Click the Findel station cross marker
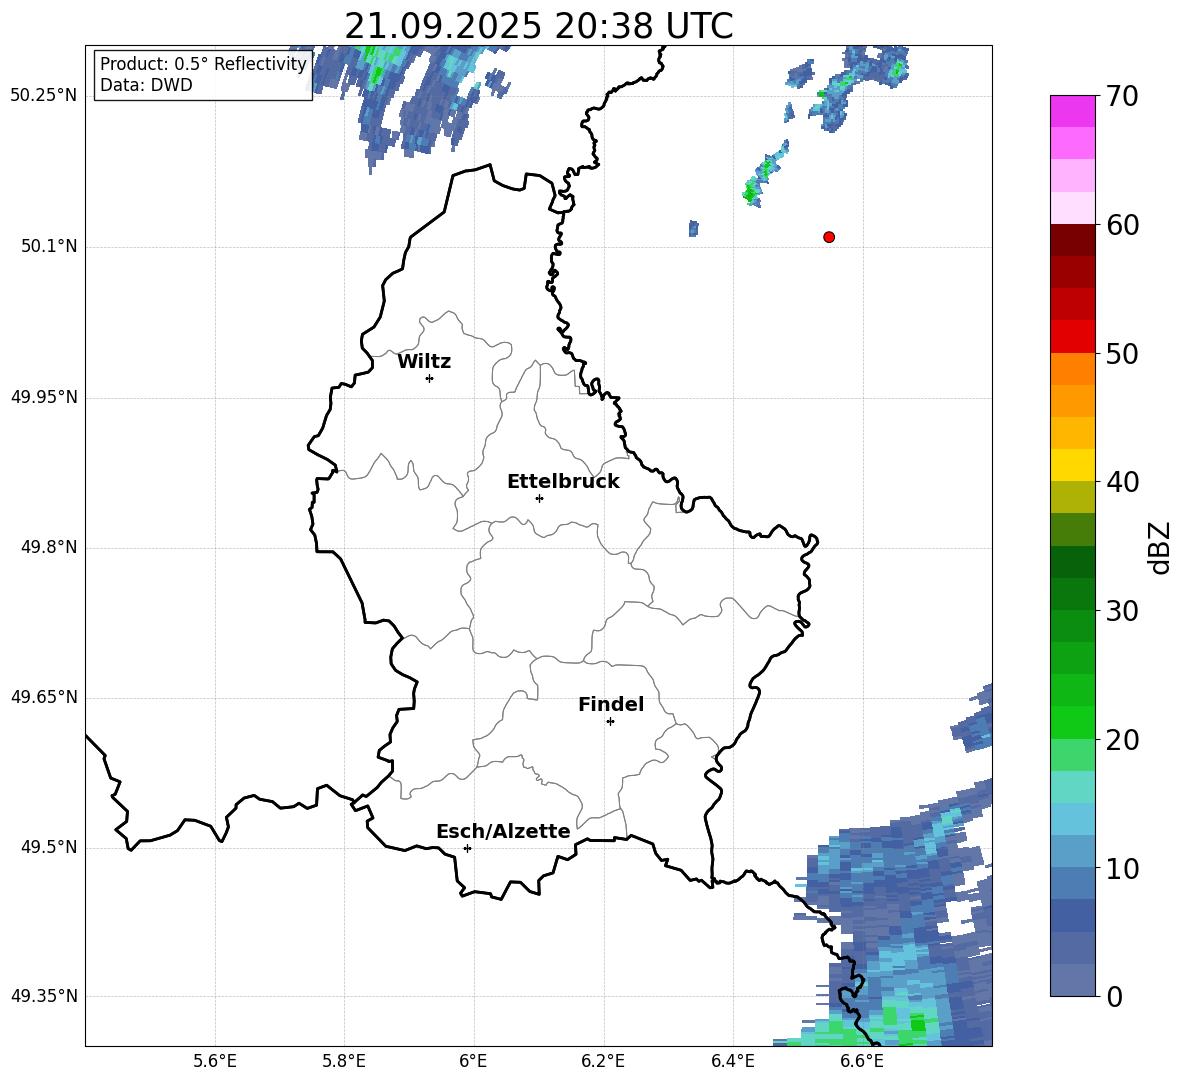Screen dimensions: 1184x1081 click(x=610, y=722)
